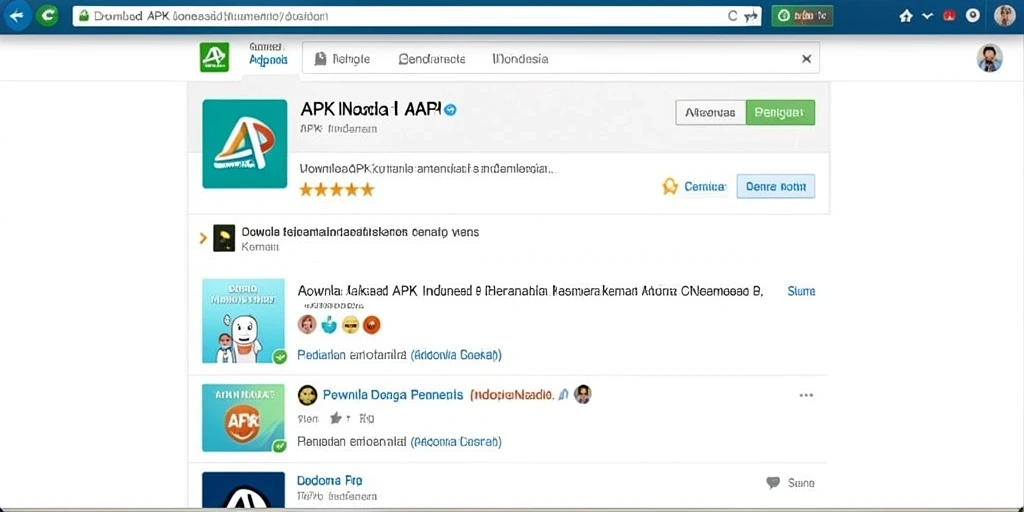Screen dimensions: 1024x512
Task: Open the dark blue thumbnail at bottom
Action: (244, 491)
